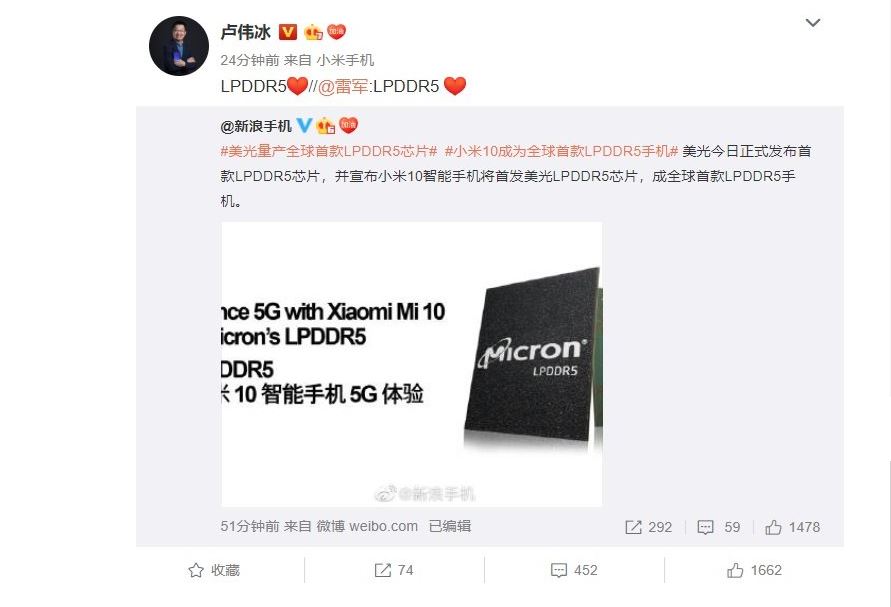Enlarge the Micron LPDDR5 chip image
This screenshot has height=607, width=891.
[x=411, y=364]
